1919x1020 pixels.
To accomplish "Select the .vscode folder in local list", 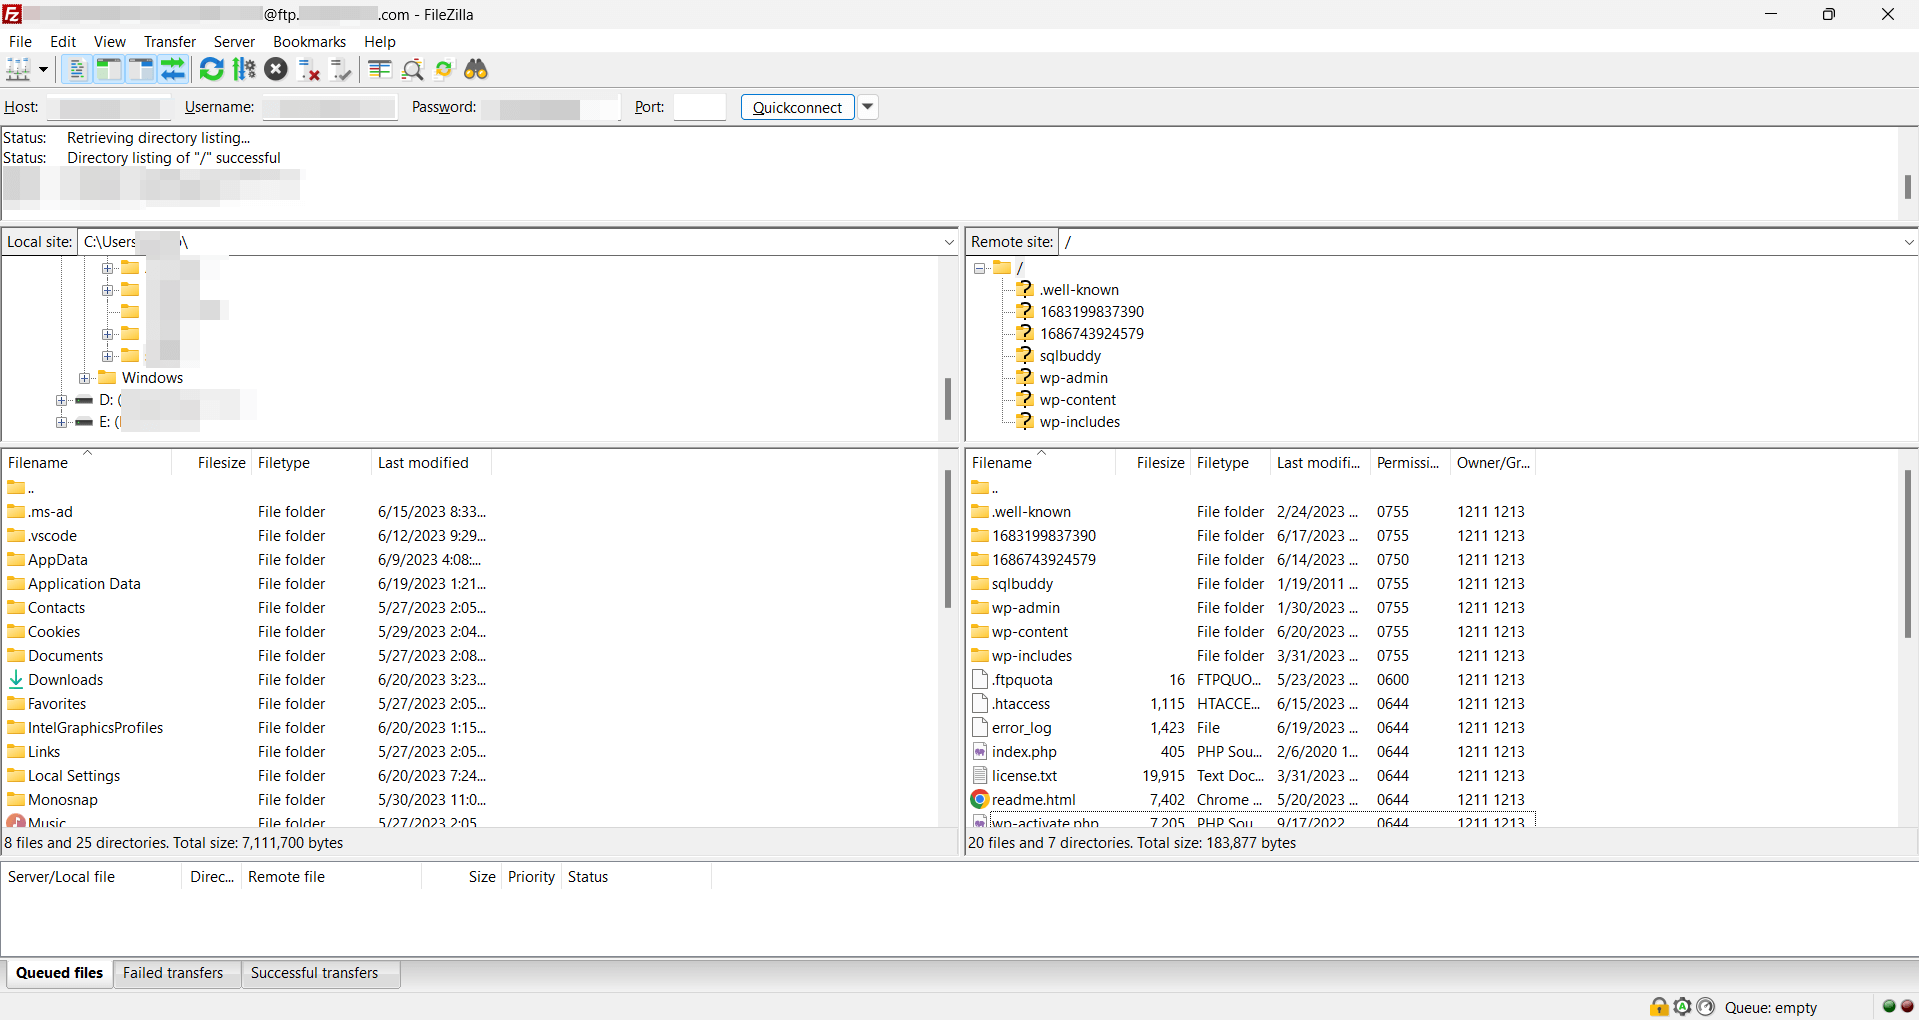I will [x=52, y=536].
